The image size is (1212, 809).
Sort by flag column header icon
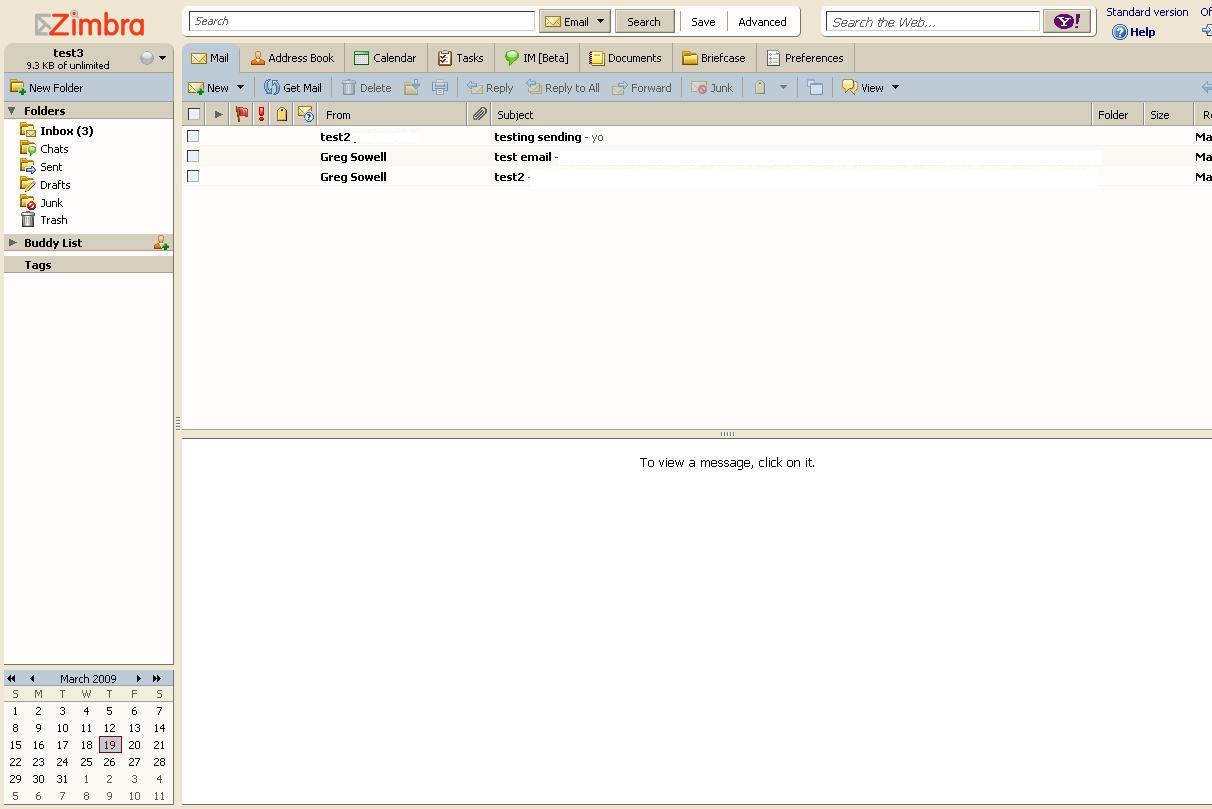[242, 115]
